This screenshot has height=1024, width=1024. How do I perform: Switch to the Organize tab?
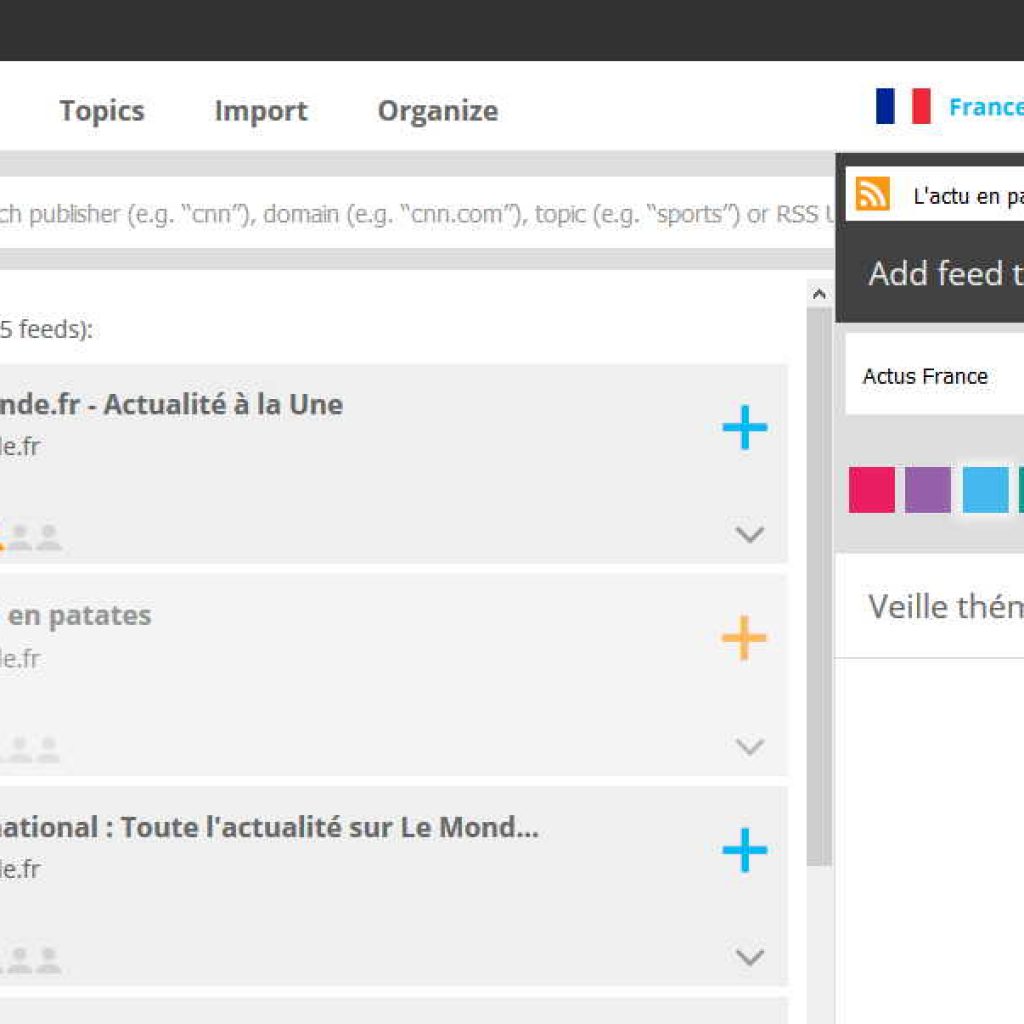click(438, 111)
